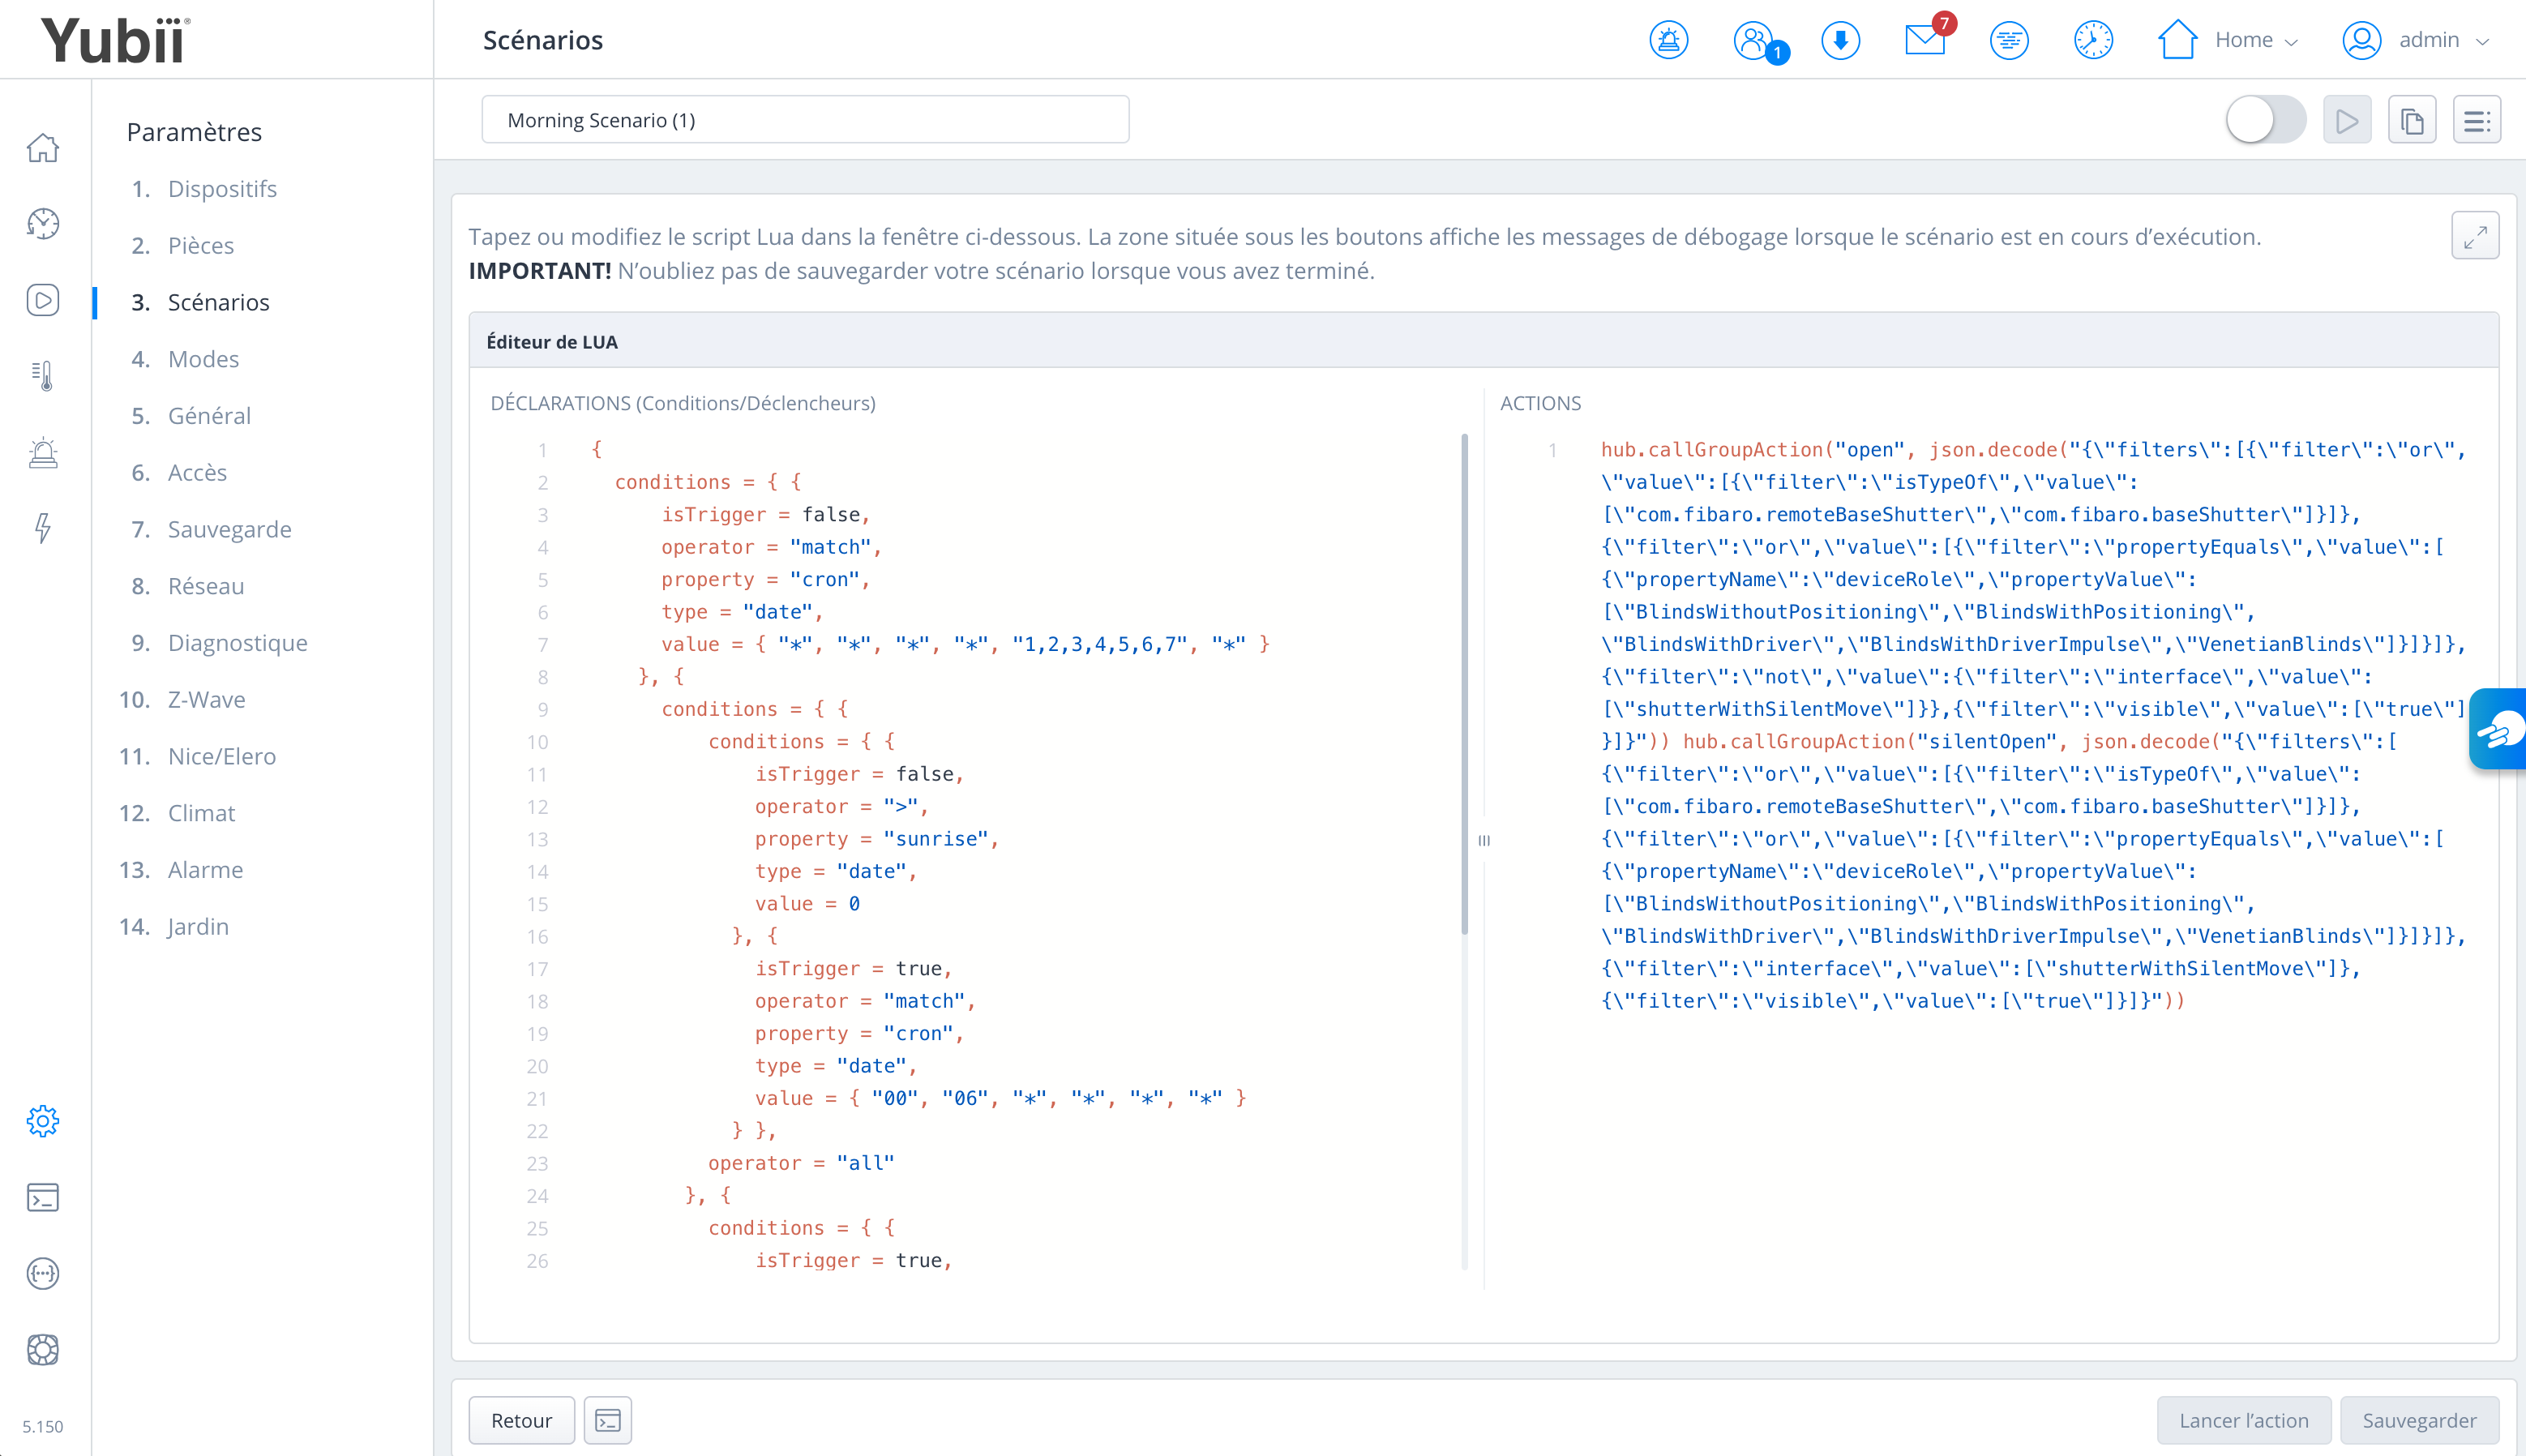Open Z-Wave settings section
The image size is (2526, 1456).
tap(207, 700)
